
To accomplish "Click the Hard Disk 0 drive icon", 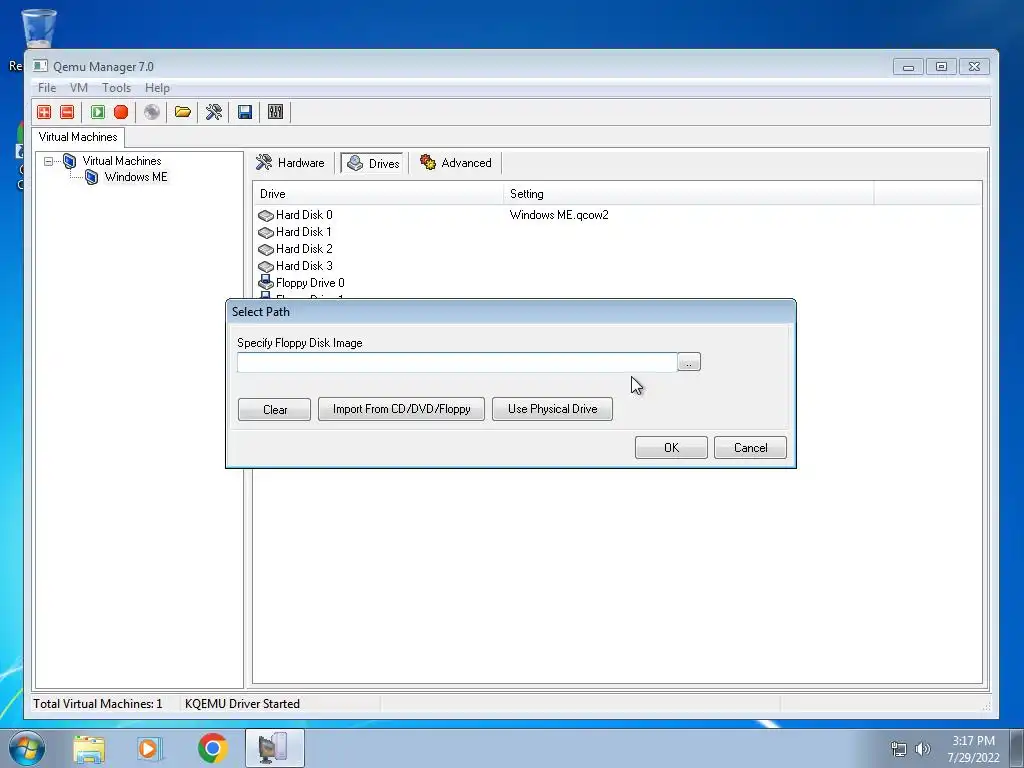I will coord(265,216).
